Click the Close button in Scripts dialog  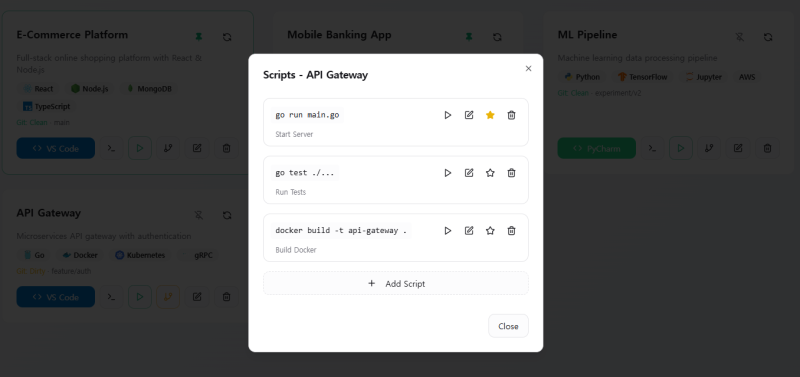point(508,326)
